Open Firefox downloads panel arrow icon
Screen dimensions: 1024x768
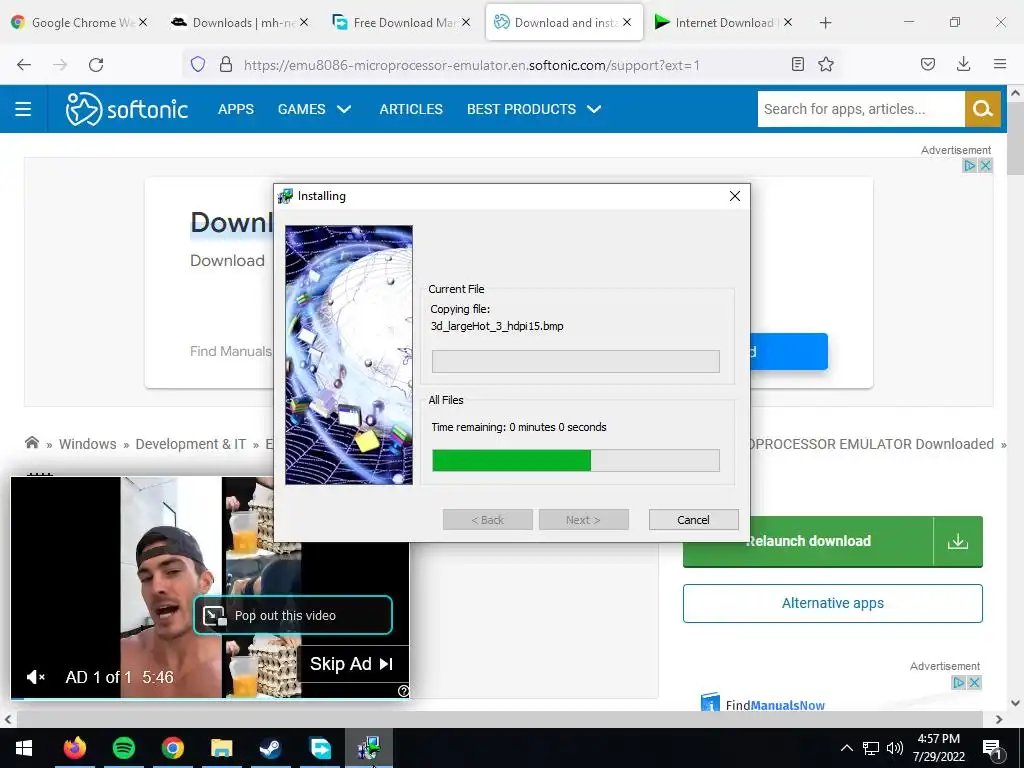pyautogui.click(x=963, y=64)
